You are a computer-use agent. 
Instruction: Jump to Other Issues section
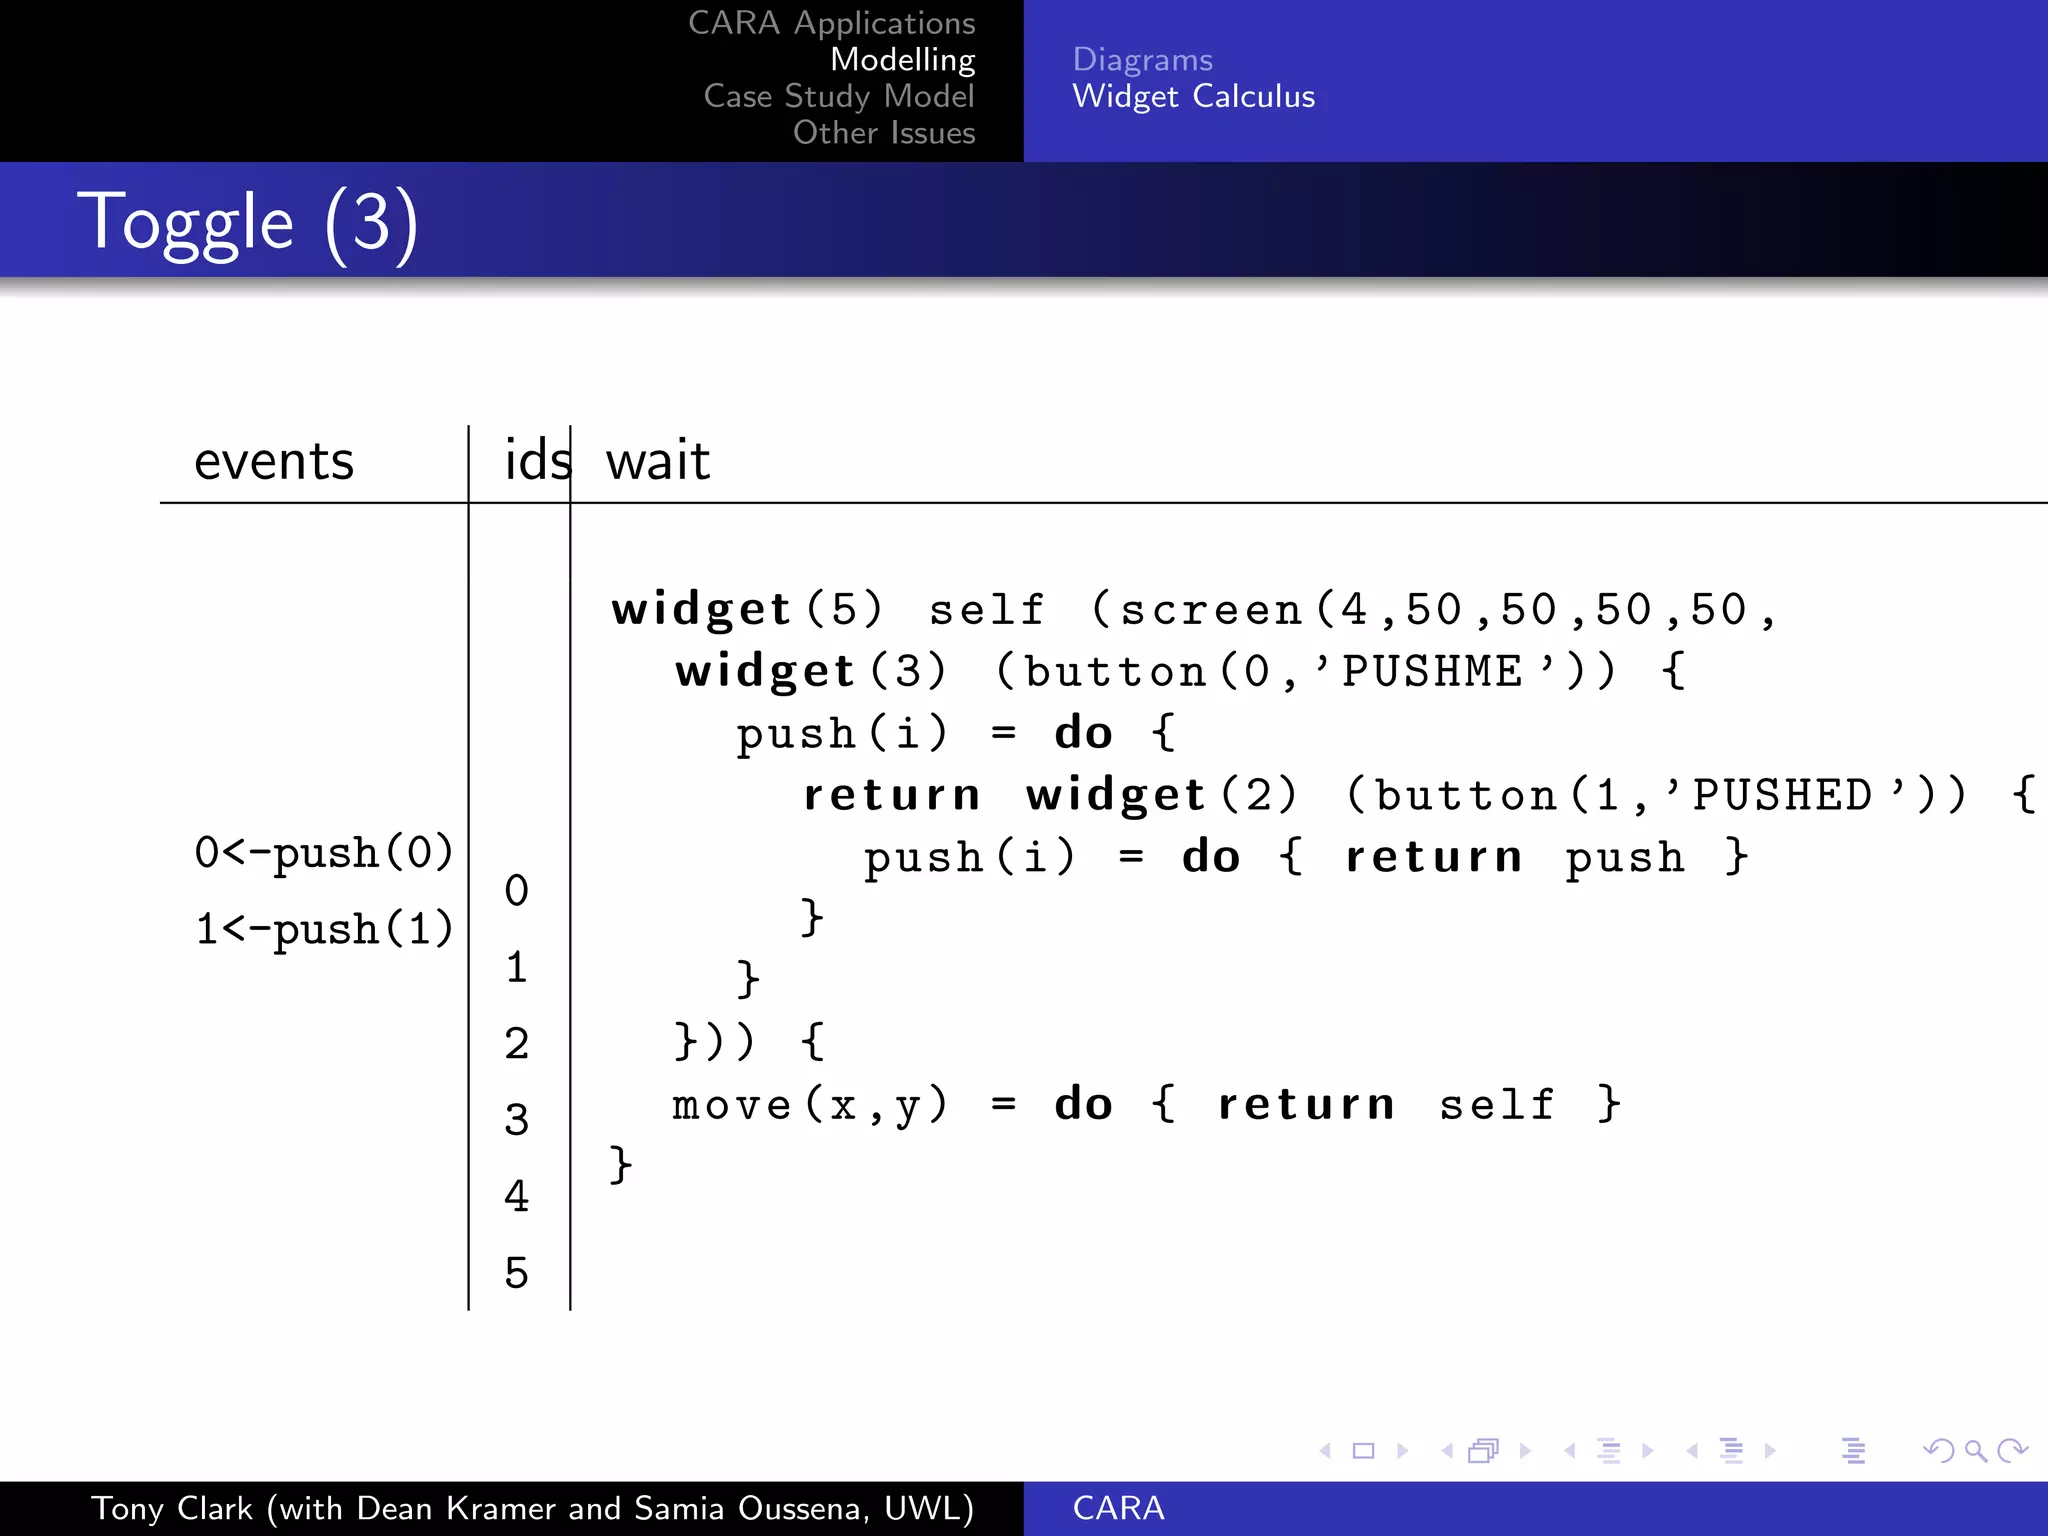click(884, 132)
